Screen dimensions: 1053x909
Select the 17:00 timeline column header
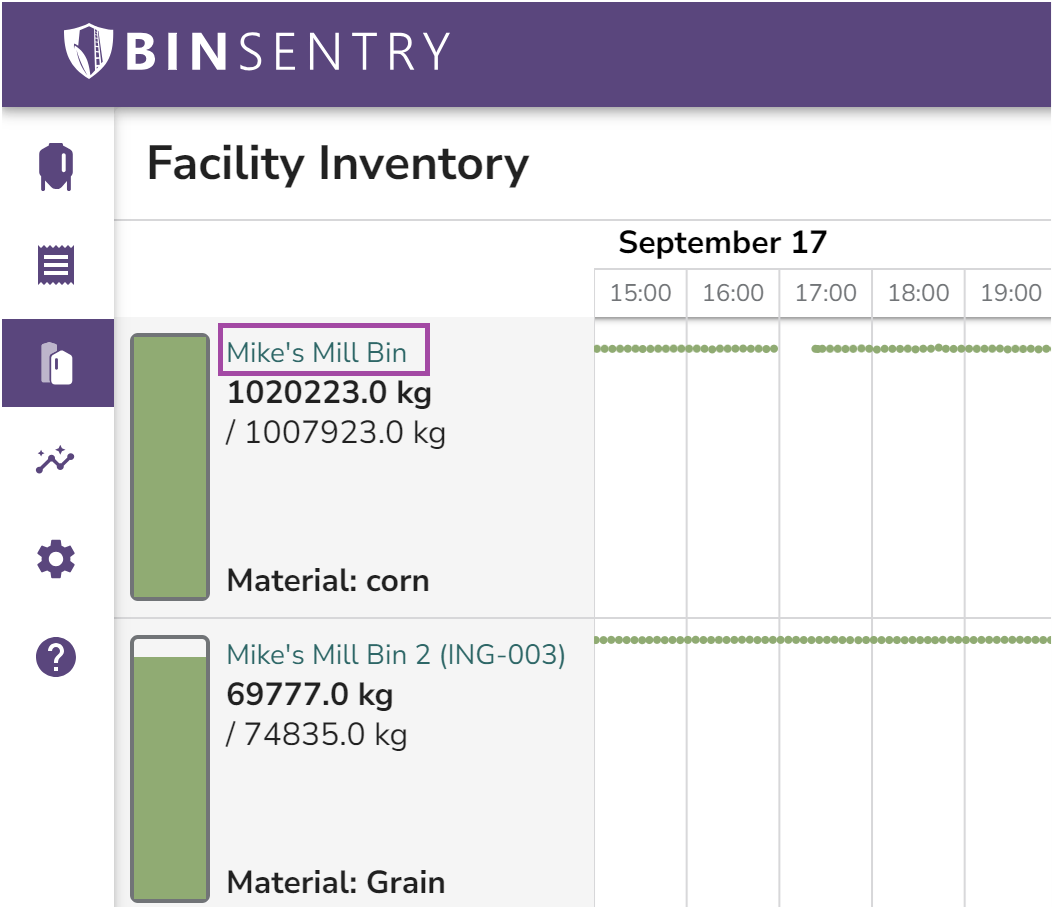point(824,292)
